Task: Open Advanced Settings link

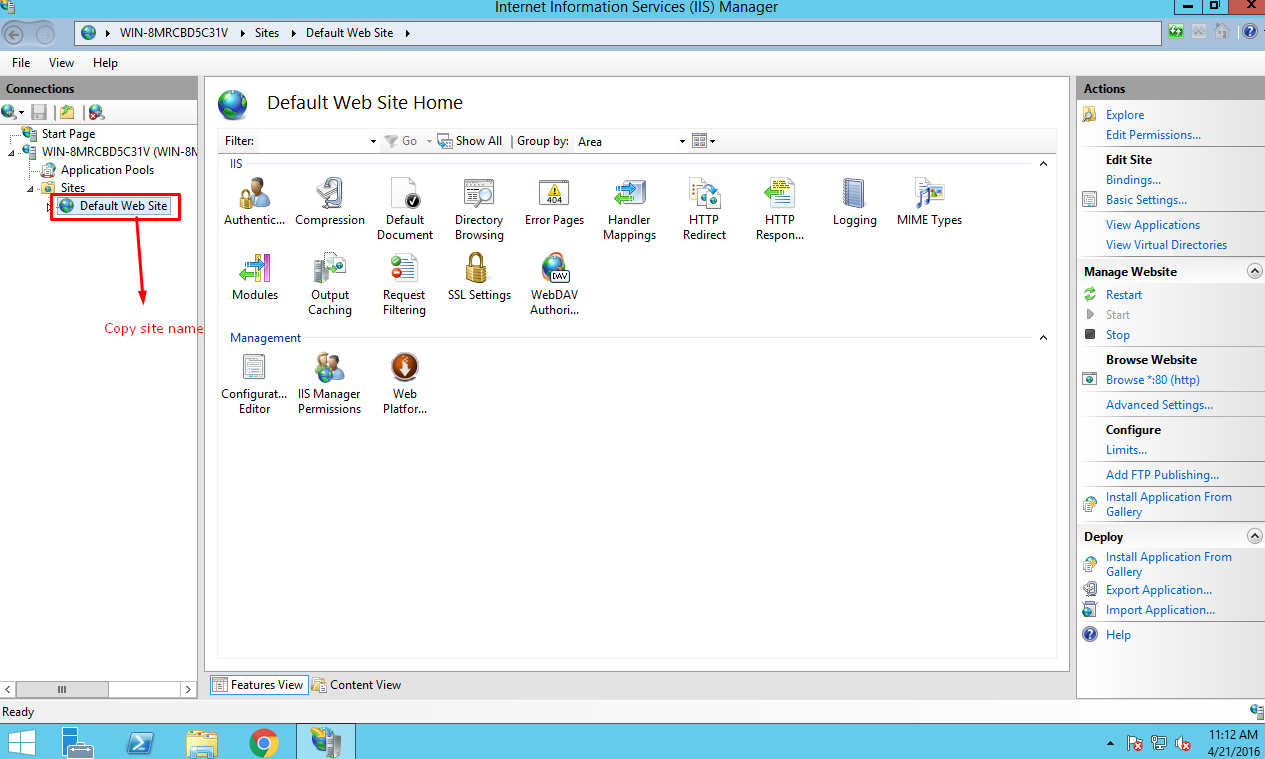Action: point(1159,405)
